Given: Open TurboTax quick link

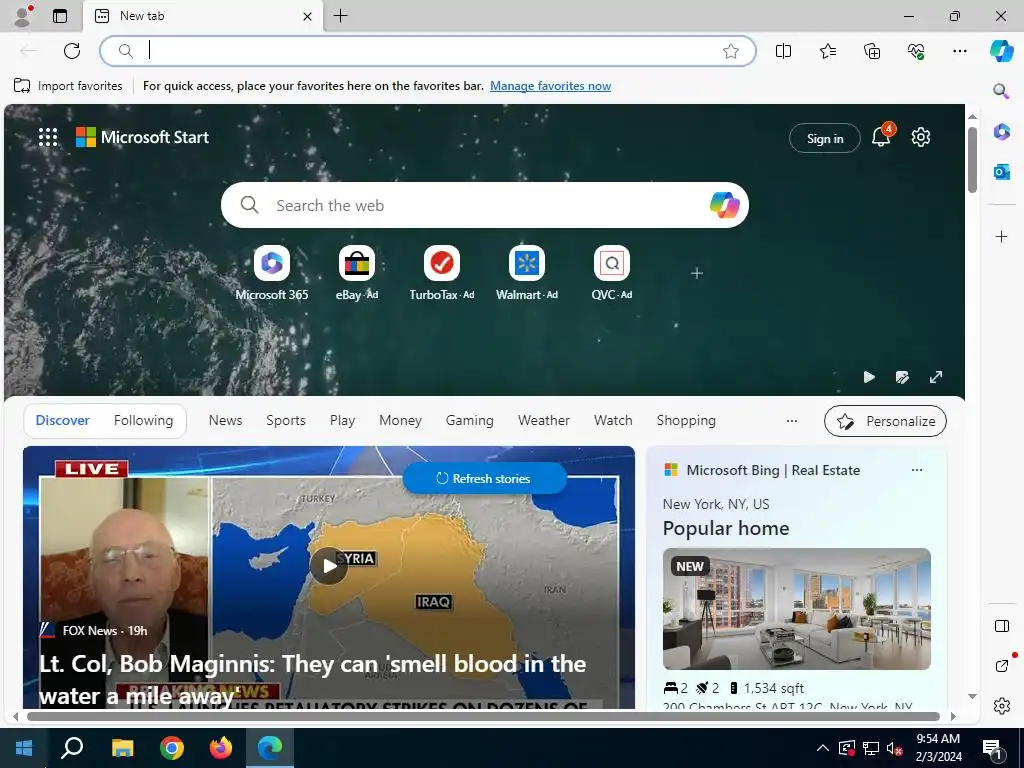Looking at the screenshot, I should pyautogui.click(x=441, y=273).
